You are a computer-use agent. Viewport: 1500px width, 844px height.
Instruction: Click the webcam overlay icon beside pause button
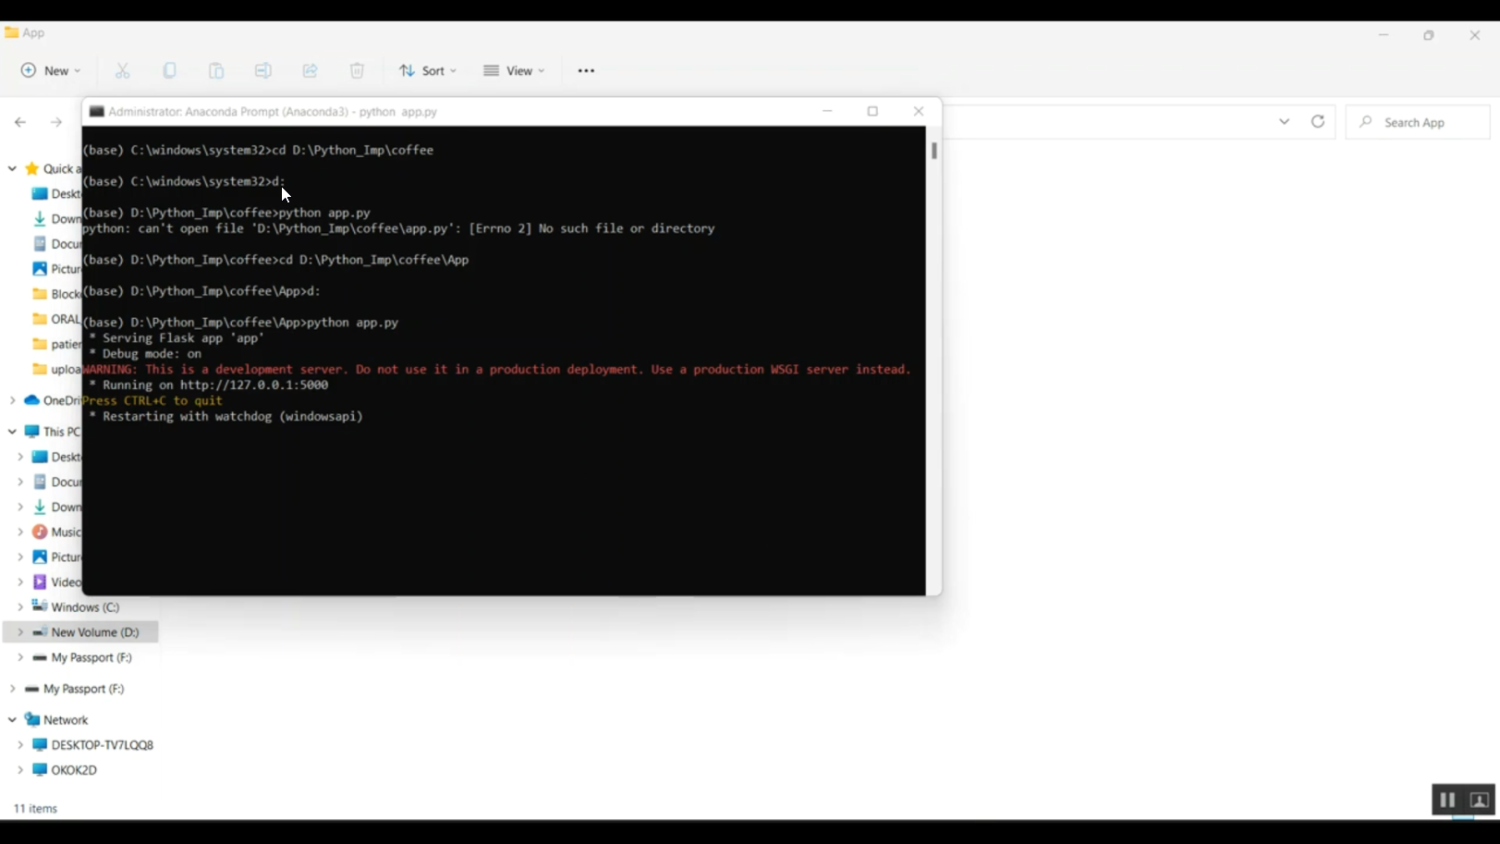click(x=1480, y=800)
